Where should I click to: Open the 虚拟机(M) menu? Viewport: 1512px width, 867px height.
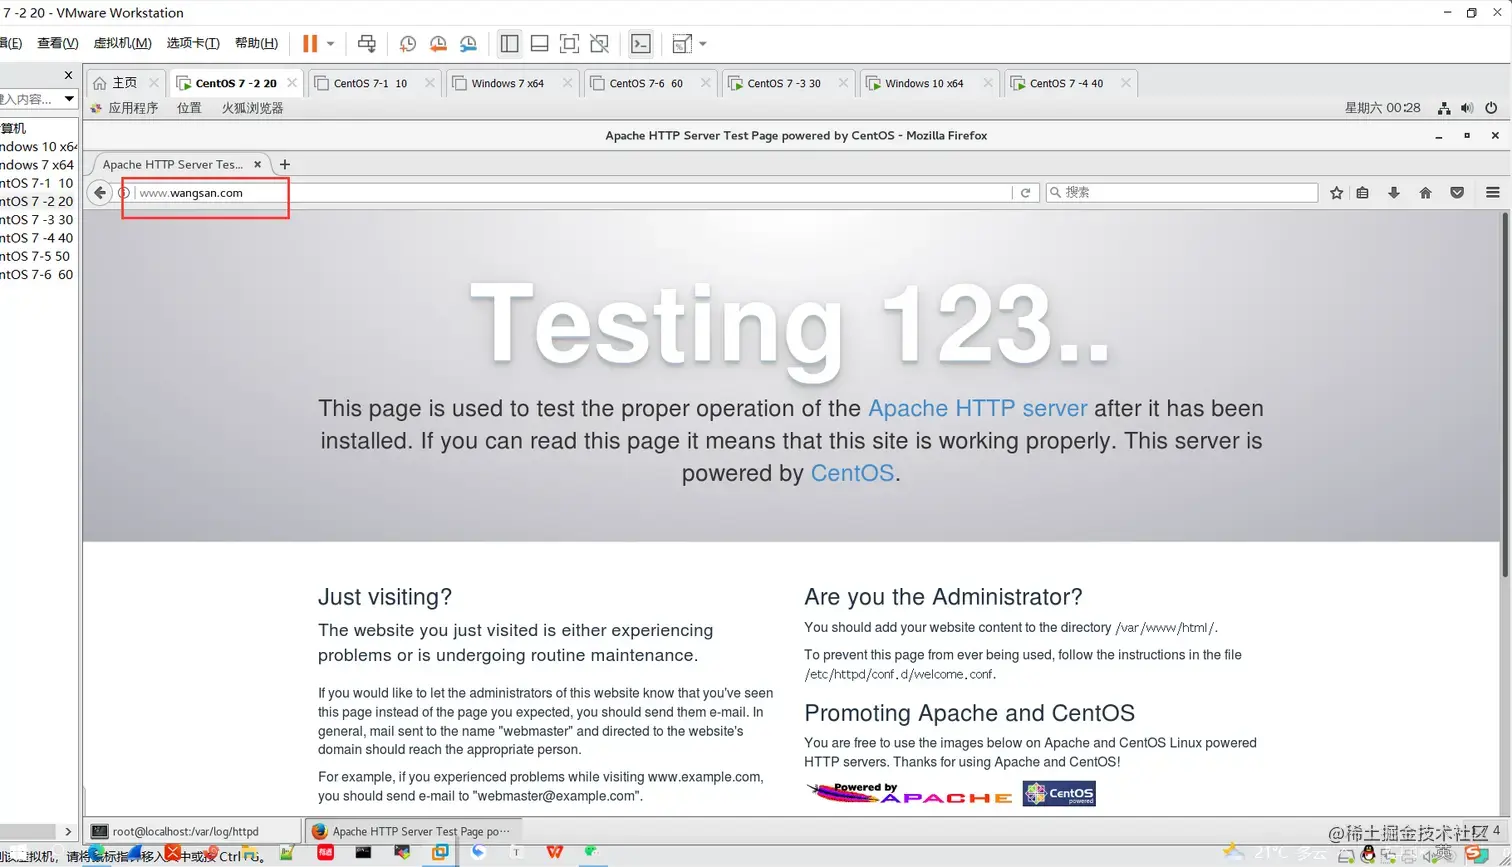click(122, 43)
